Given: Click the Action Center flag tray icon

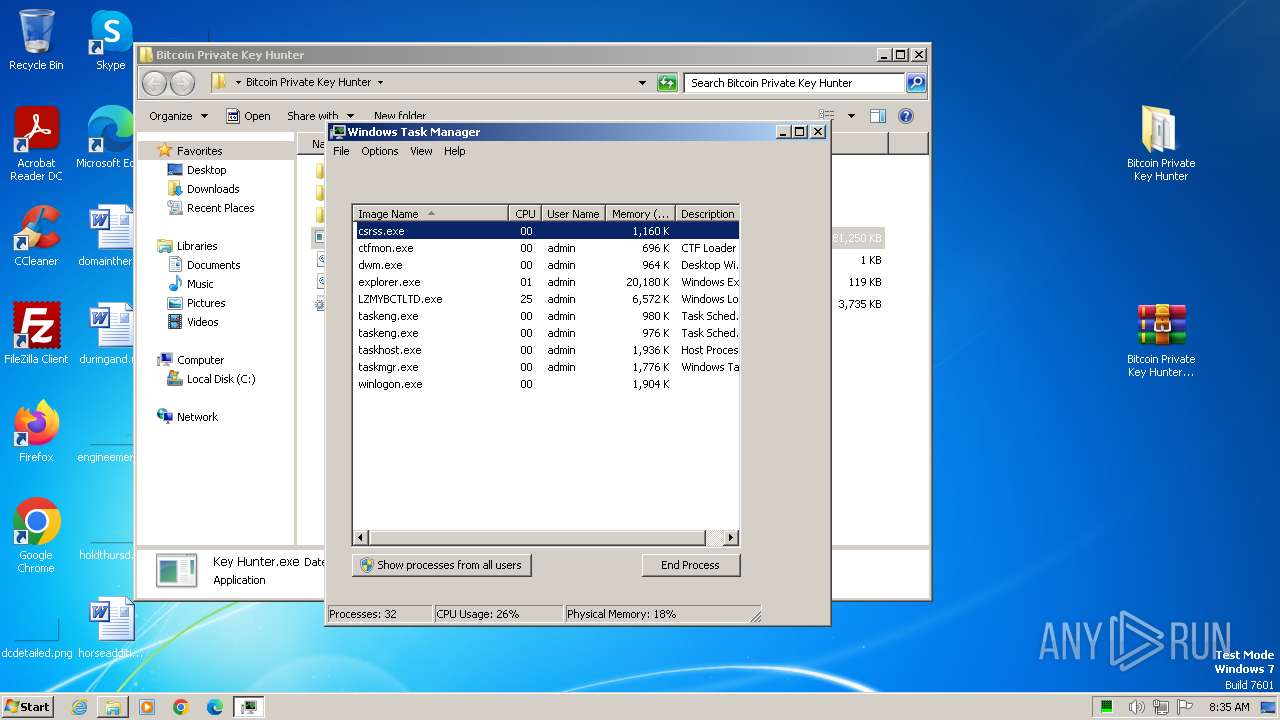Looking at the screenshot, I should pos(1185,707).
